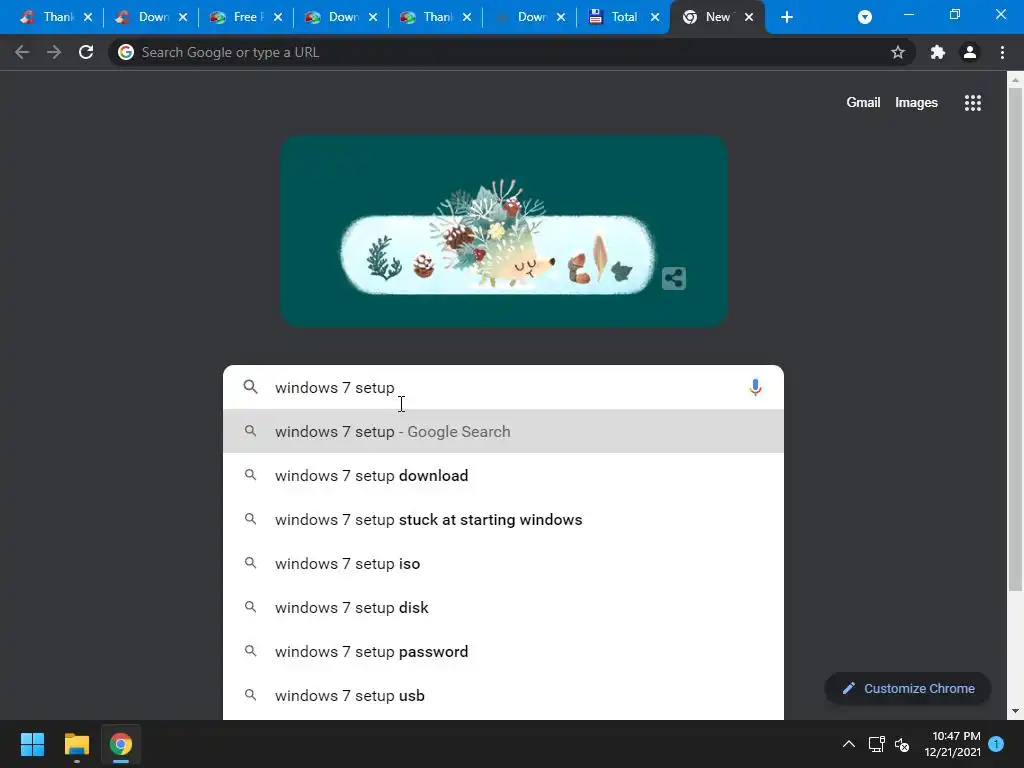Select suggestion windows 7 setup iso
The image size is (1024, 768).
tap(503, 564)
